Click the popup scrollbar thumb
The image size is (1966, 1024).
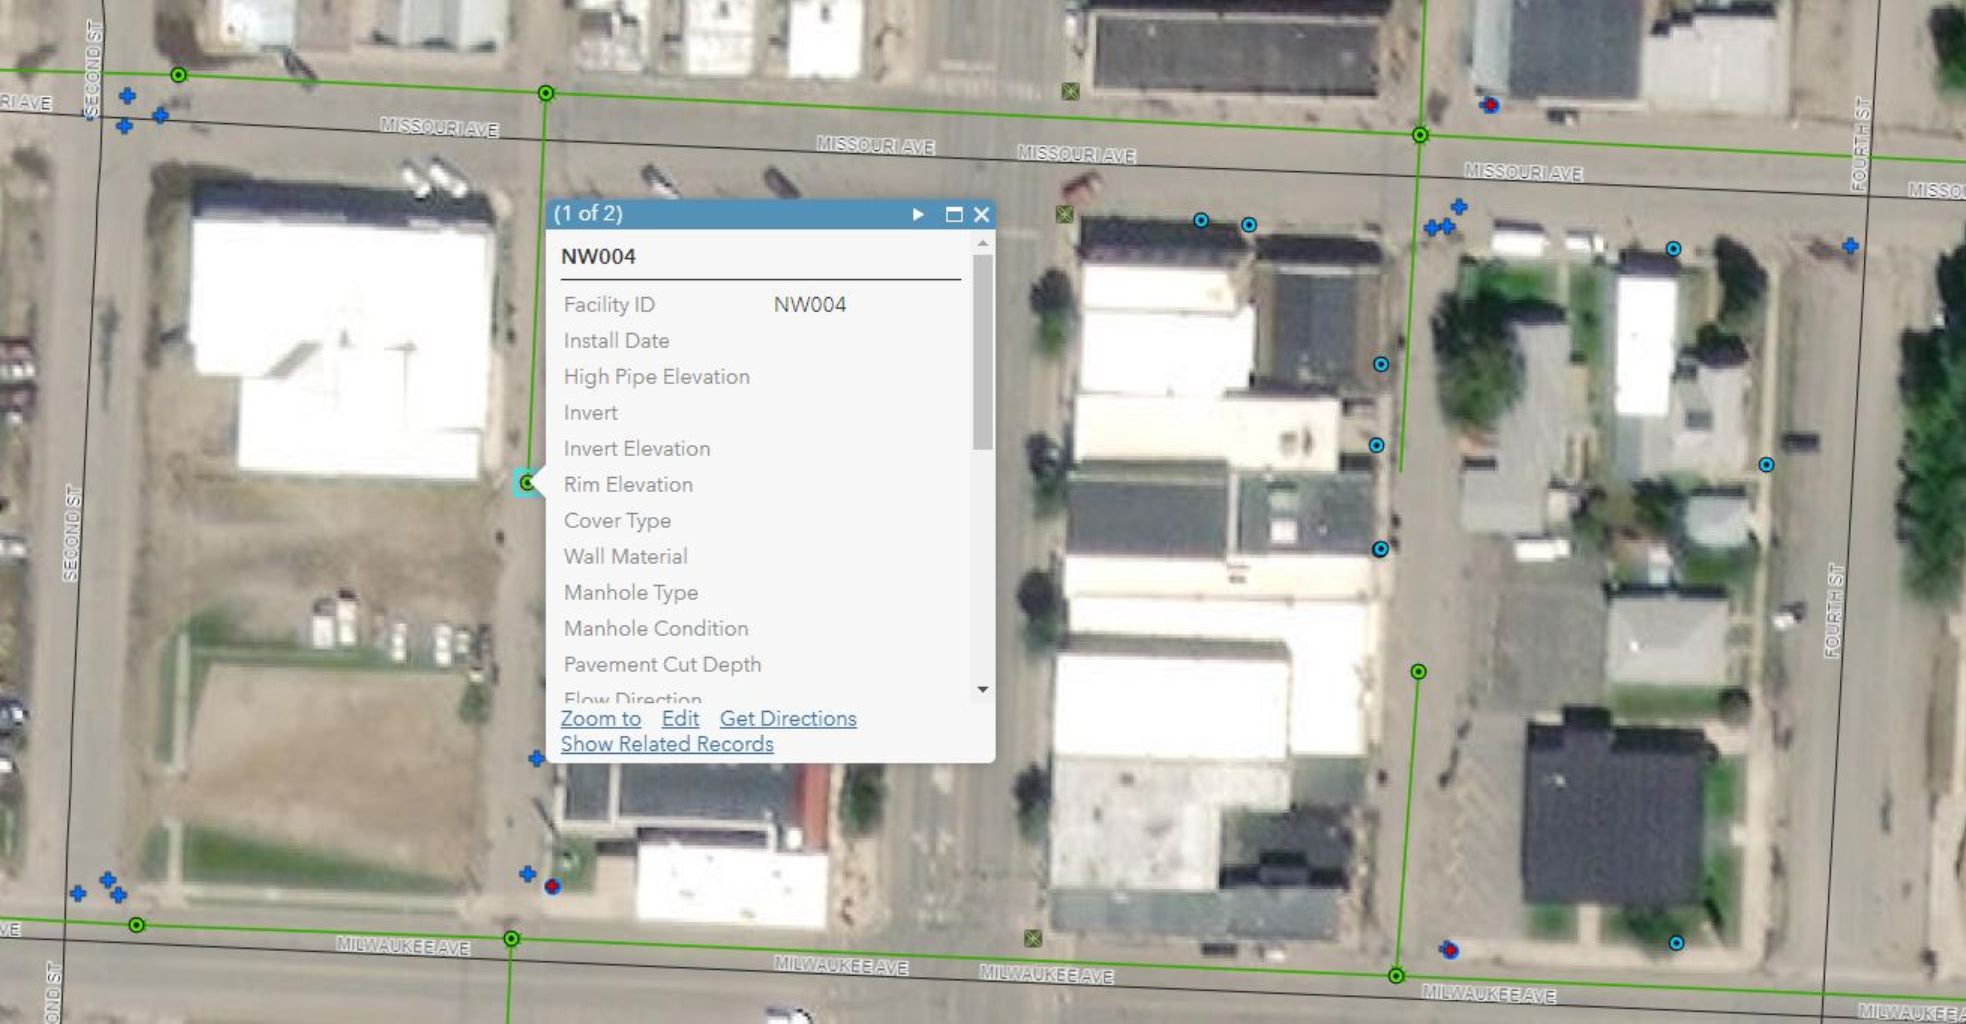pos(983,352)
